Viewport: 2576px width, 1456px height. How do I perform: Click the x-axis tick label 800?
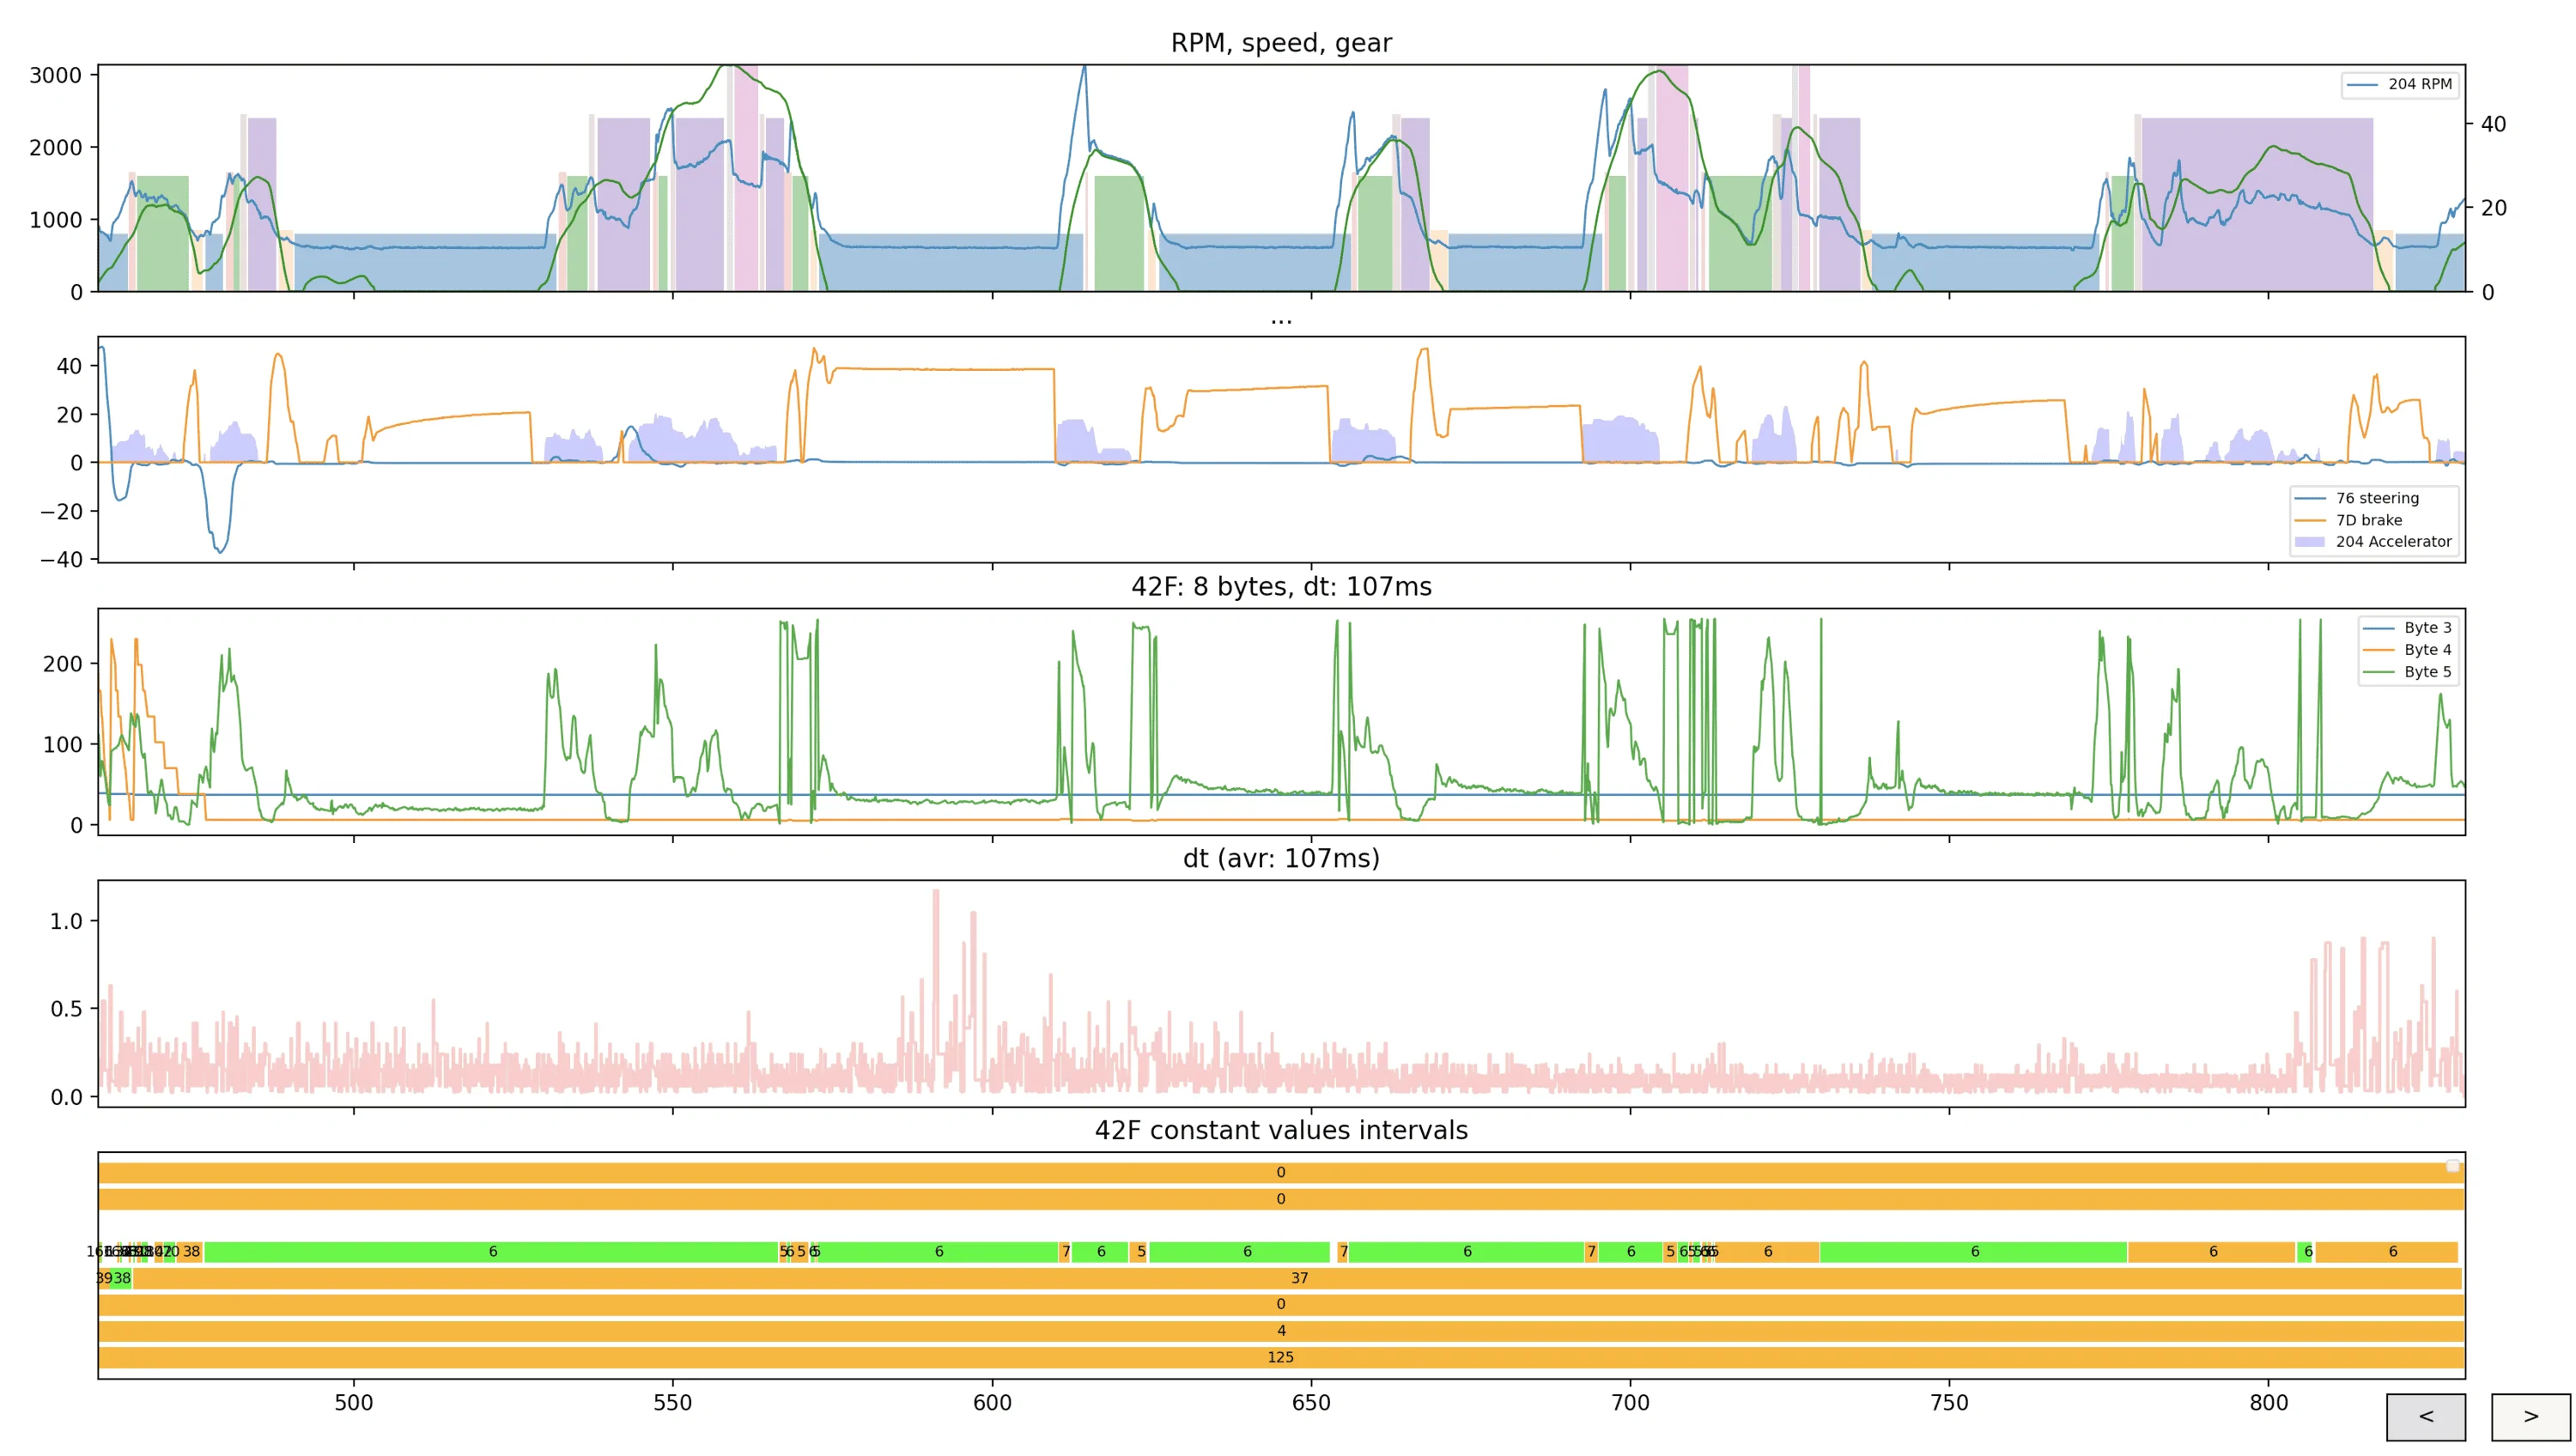2268,1403
